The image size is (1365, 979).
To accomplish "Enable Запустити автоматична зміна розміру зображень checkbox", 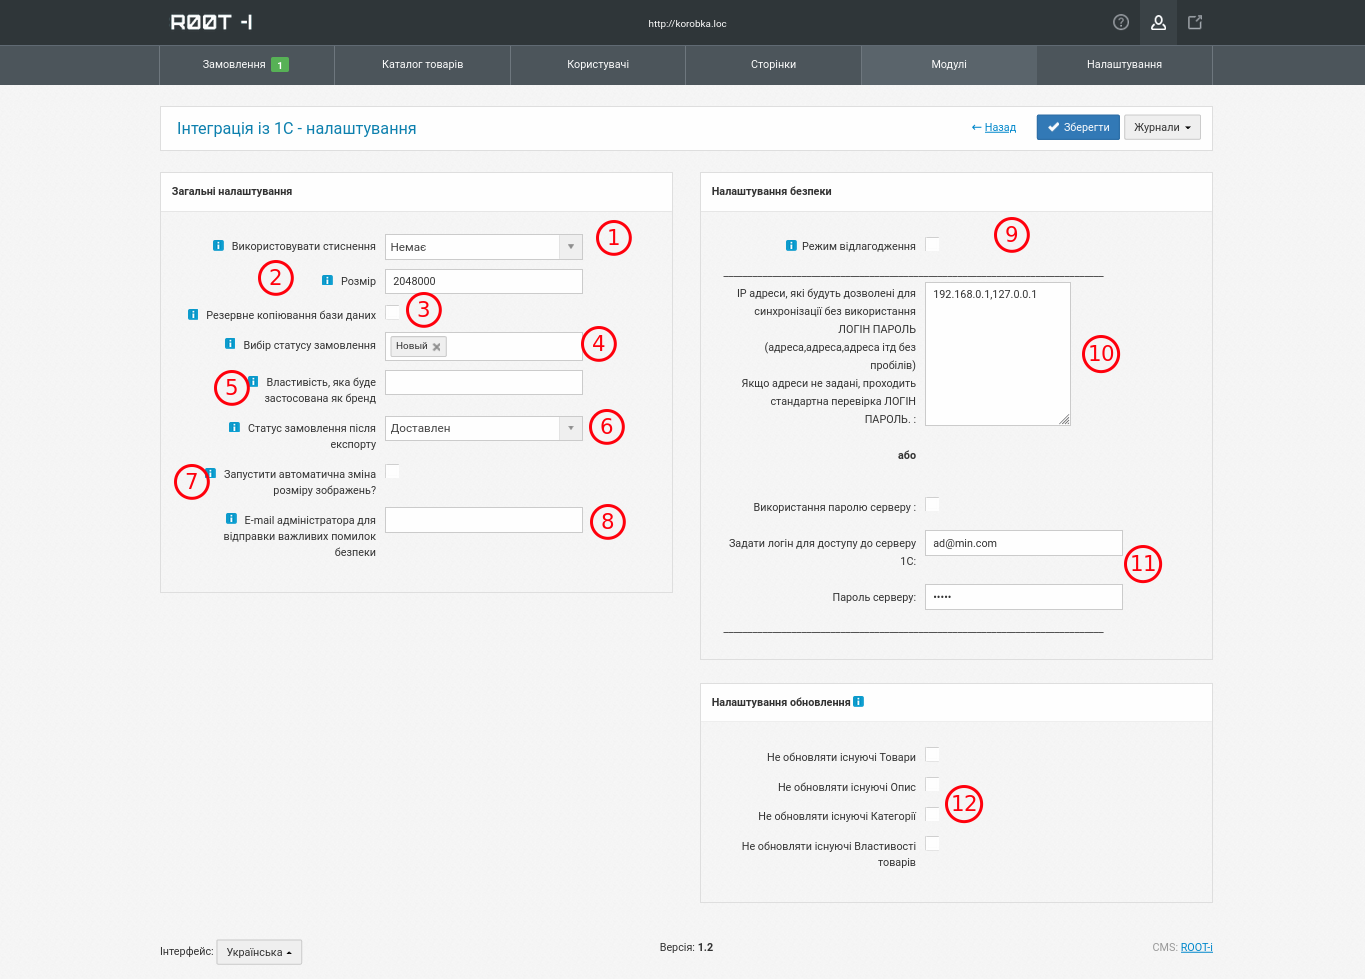I will click(x=392, y=471).
